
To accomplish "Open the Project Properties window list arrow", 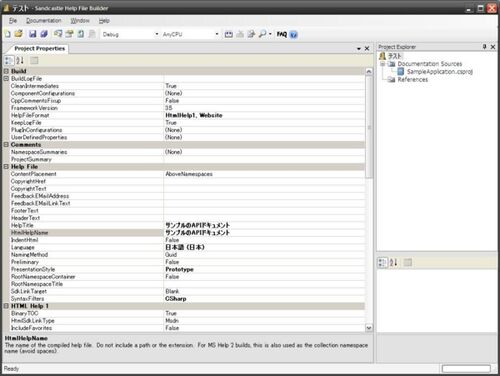I will 359,49.
